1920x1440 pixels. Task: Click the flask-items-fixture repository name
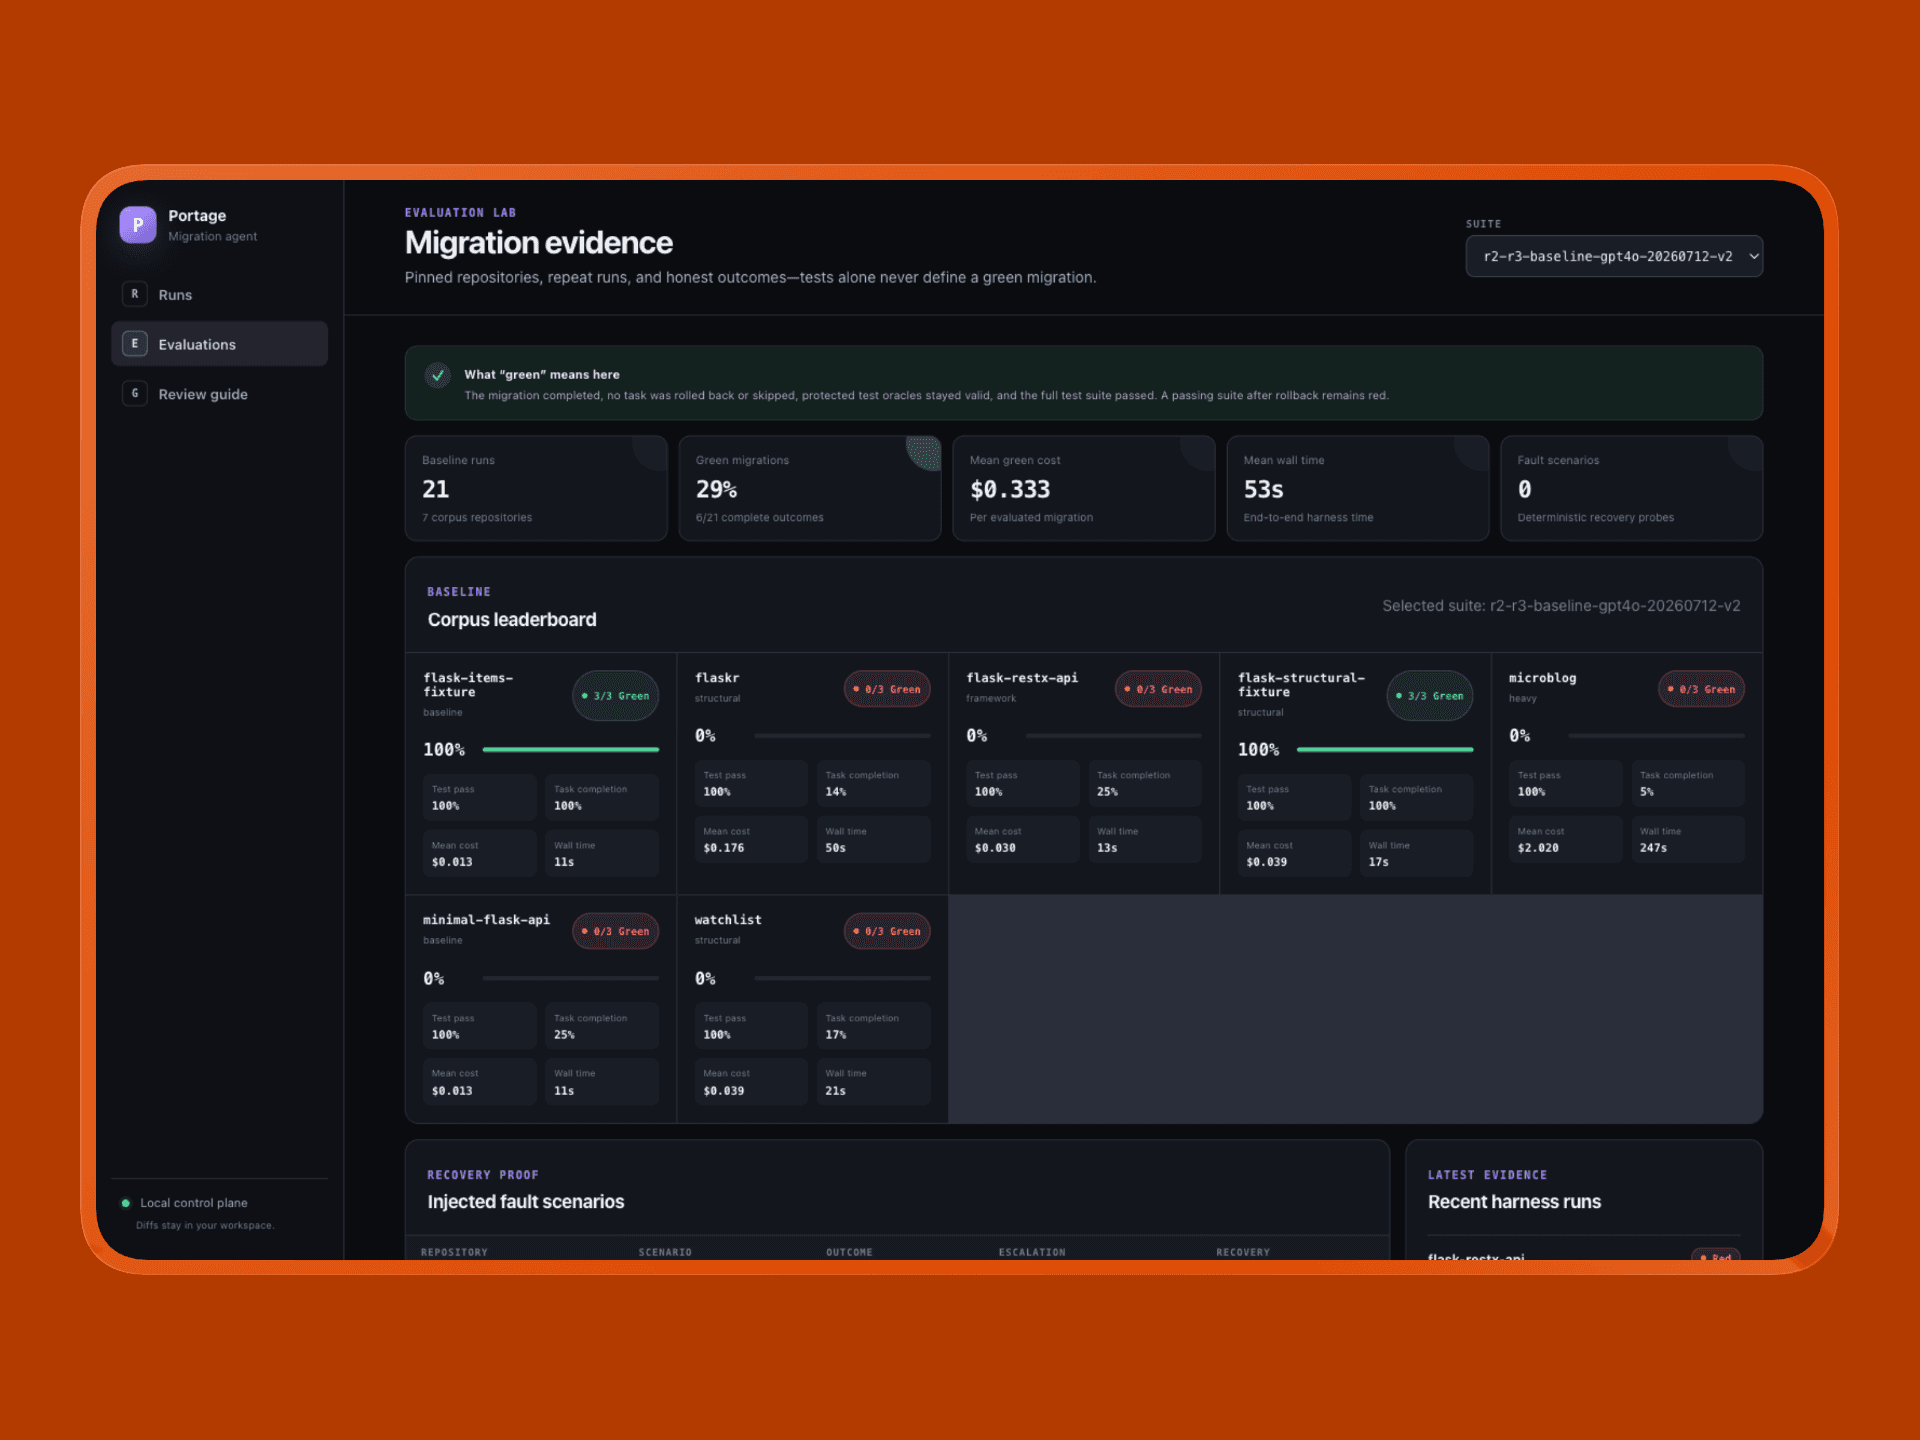tap(468, 685)
